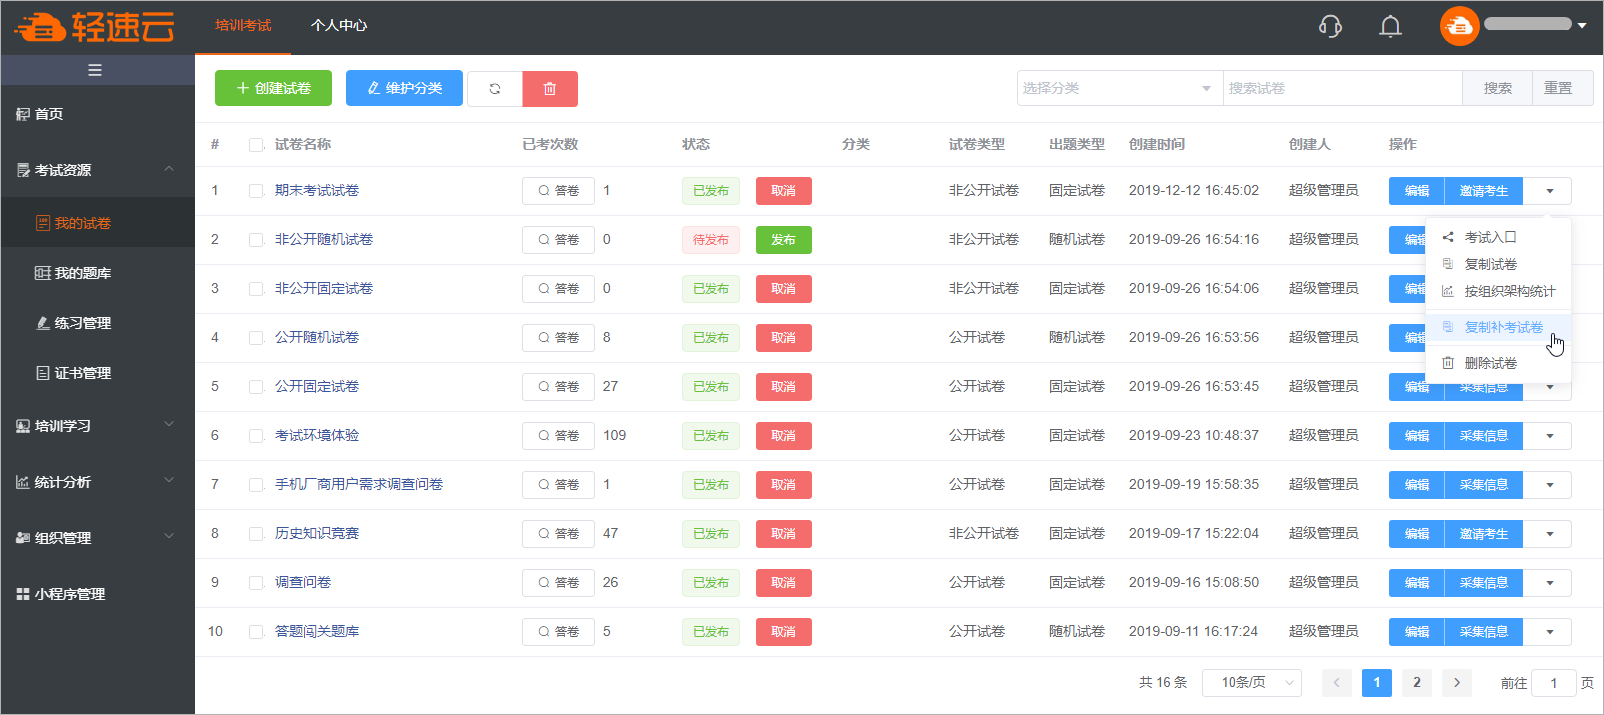The width and height of the screenshot is (1604, 715).
Task: Click the 创建试卷 button
Action: pyautogui.click(x=273, y=88)
